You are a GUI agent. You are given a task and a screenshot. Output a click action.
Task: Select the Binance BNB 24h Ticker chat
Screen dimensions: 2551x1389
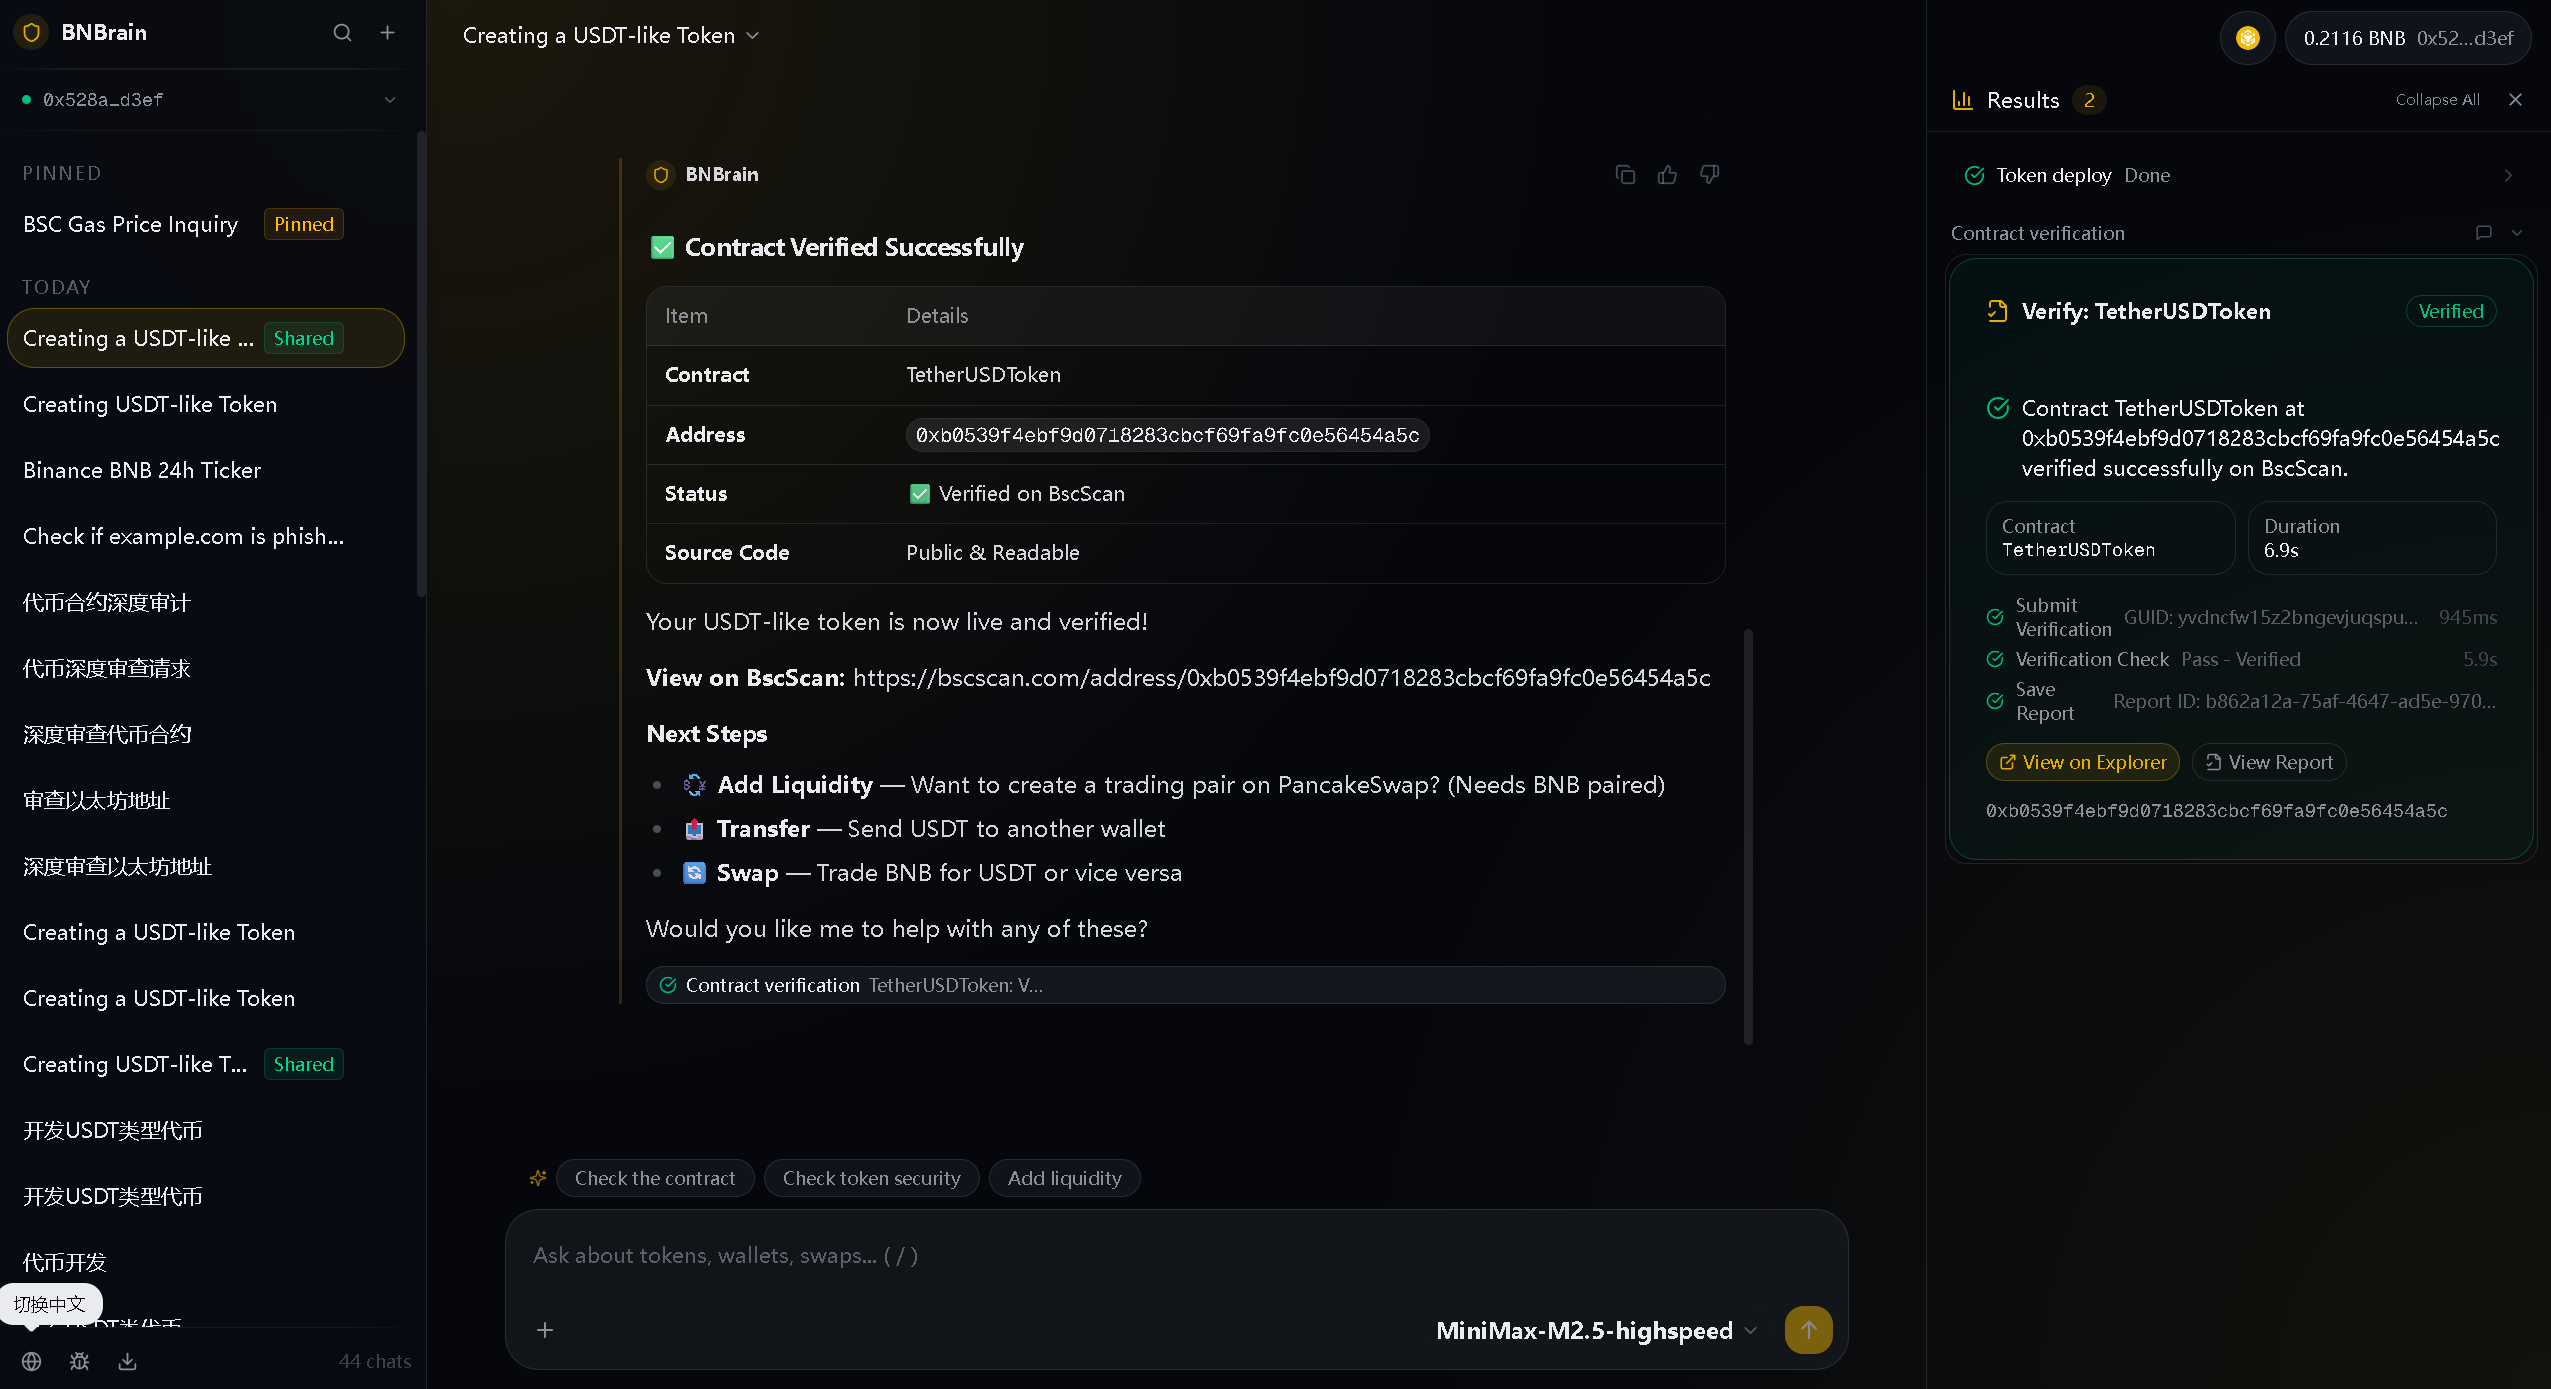(x=141, y=469)
